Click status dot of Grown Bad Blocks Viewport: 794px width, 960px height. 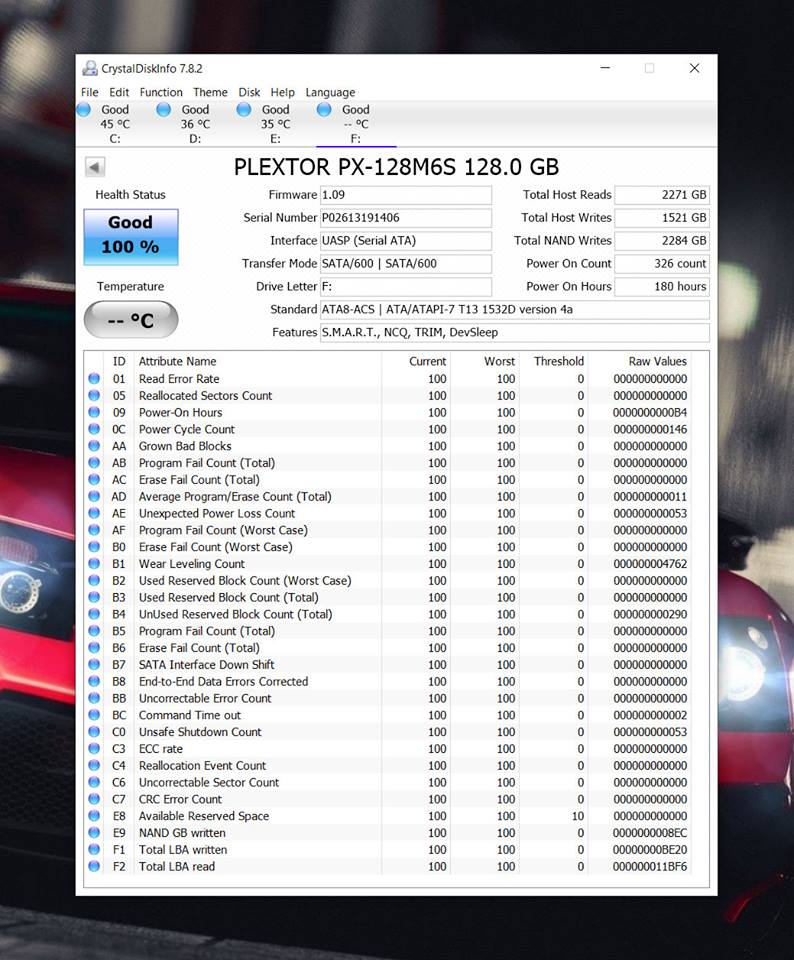[94, 446]
